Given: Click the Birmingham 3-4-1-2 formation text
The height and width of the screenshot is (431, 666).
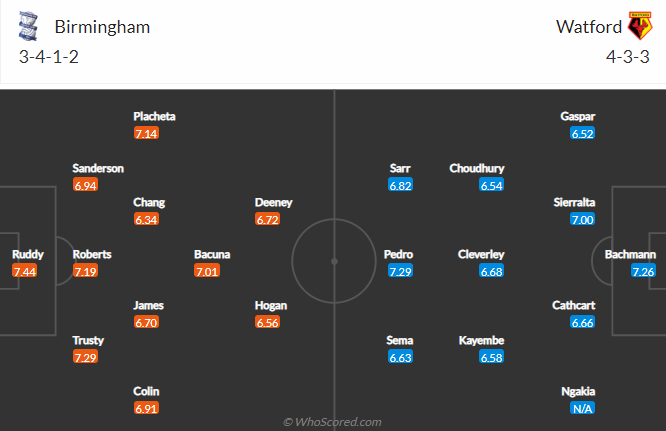Looking at the screenshot, I should pyautogui.click(x=49, y=57).
